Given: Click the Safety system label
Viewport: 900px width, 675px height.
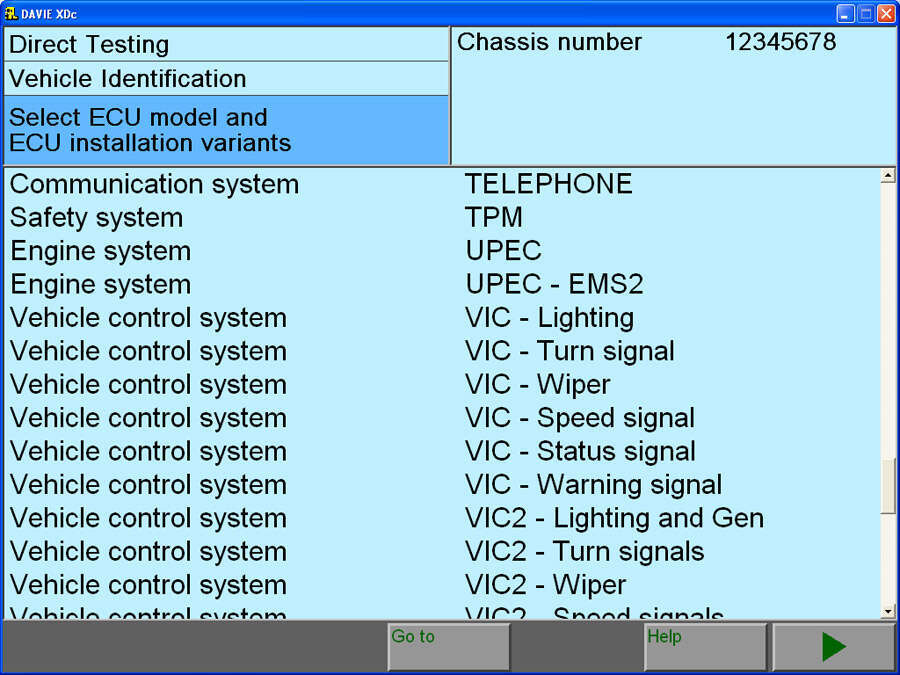Looking at the screenshot, I should click(x=96, y=218).
